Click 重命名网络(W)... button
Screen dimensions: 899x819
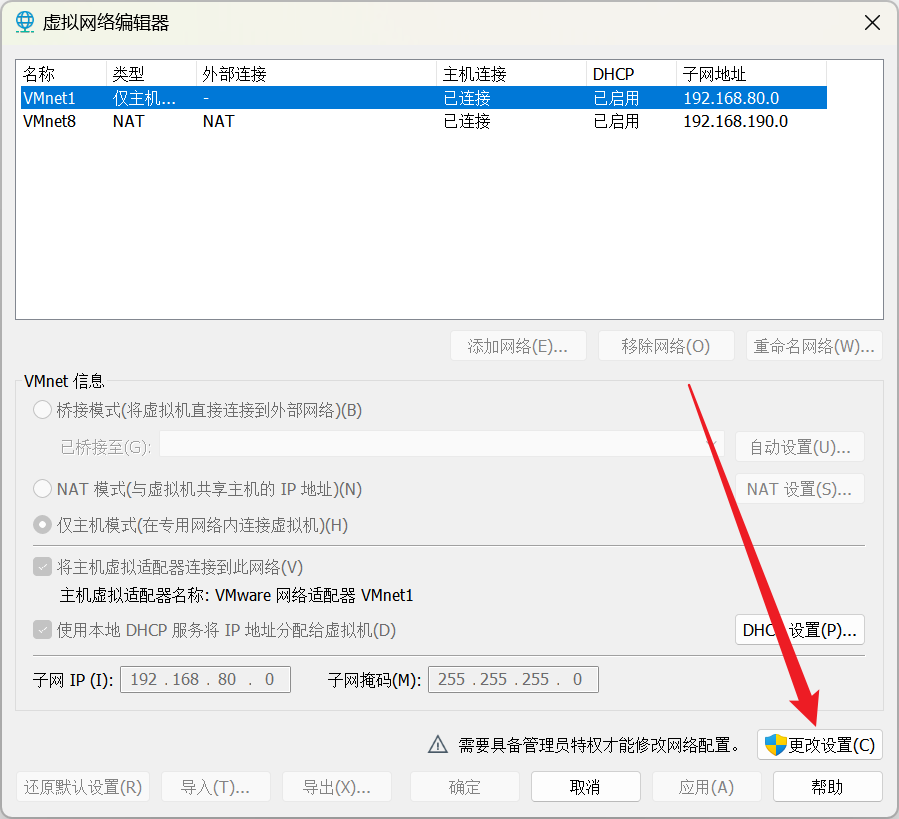(814, 346)
